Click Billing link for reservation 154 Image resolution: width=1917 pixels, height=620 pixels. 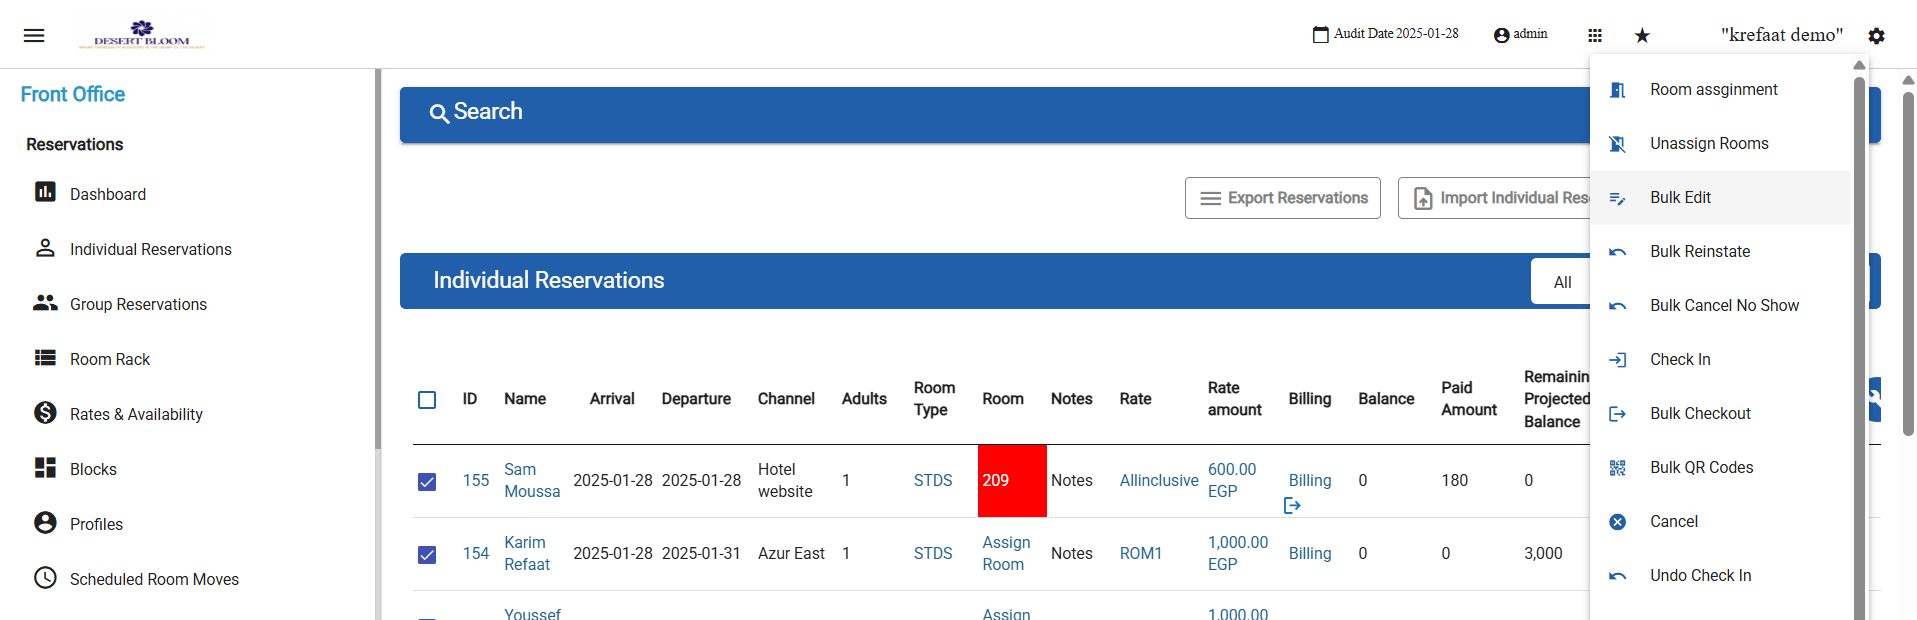tap(1310, 554)
